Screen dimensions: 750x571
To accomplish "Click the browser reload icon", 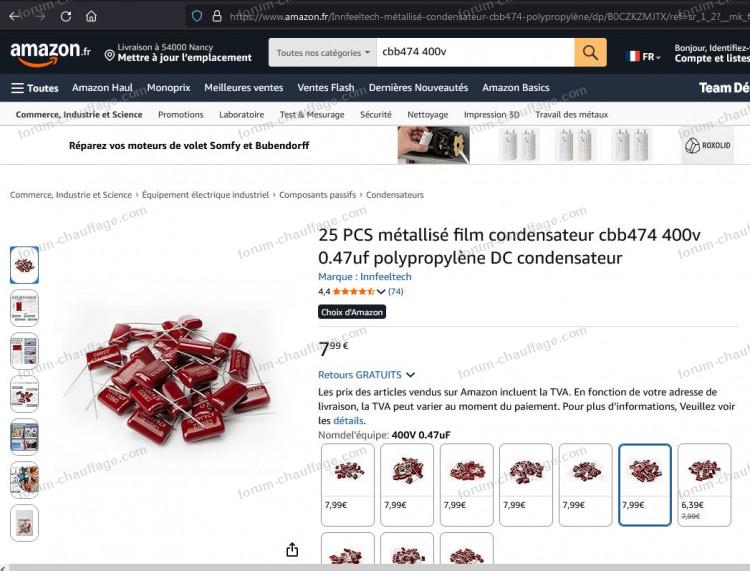I will click(66, 16).
